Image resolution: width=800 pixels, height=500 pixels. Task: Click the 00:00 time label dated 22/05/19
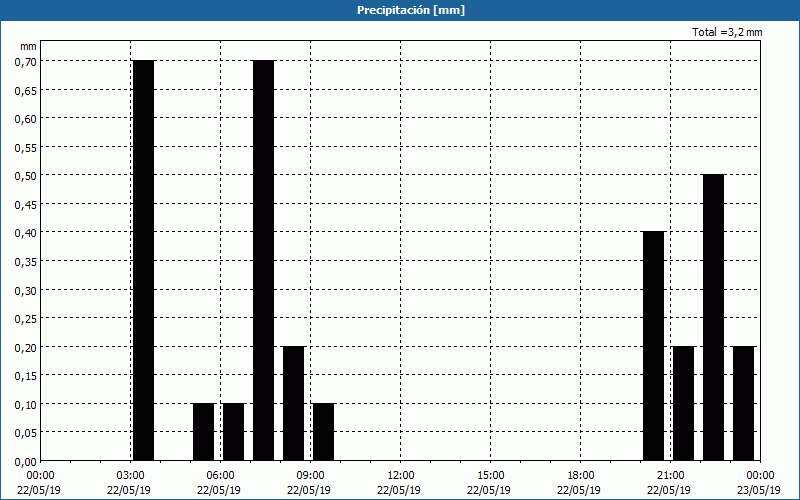39,476
